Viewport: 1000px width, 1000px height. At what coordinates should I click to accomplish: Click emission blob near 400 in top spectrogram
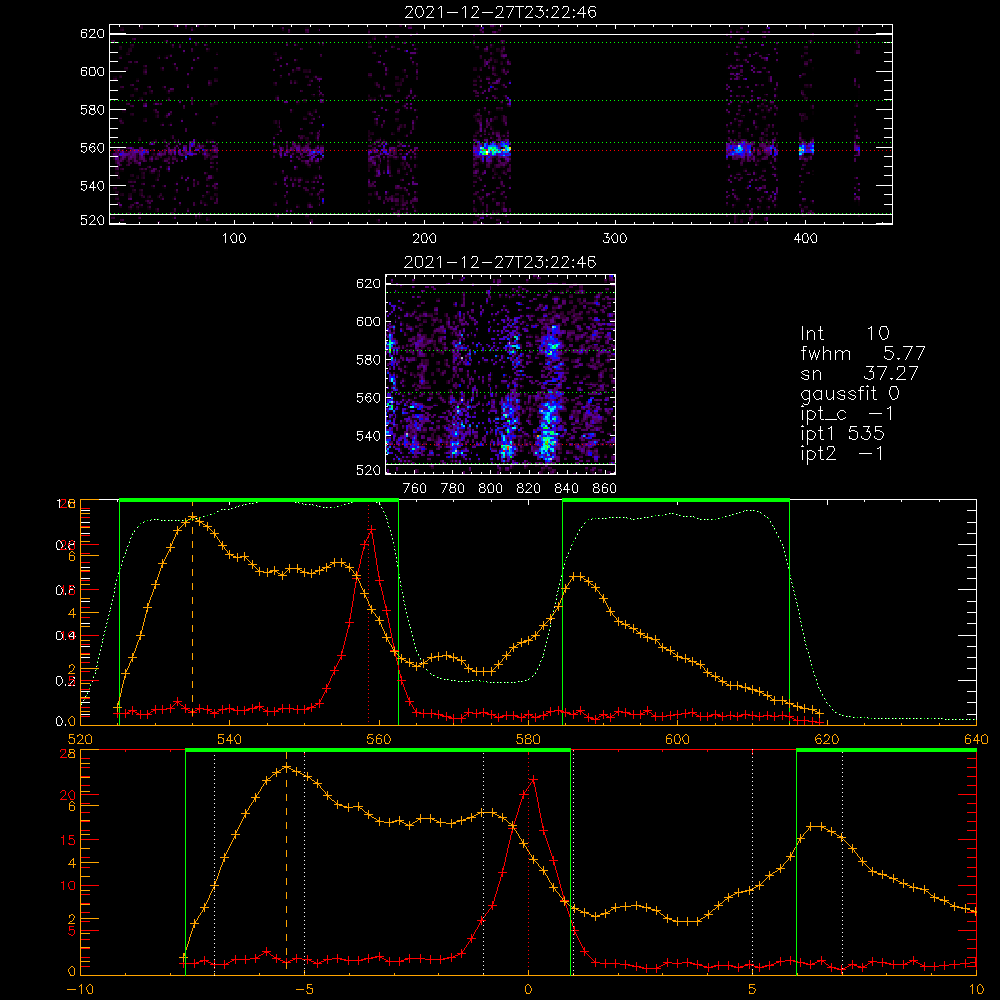(x=807, y=149)
